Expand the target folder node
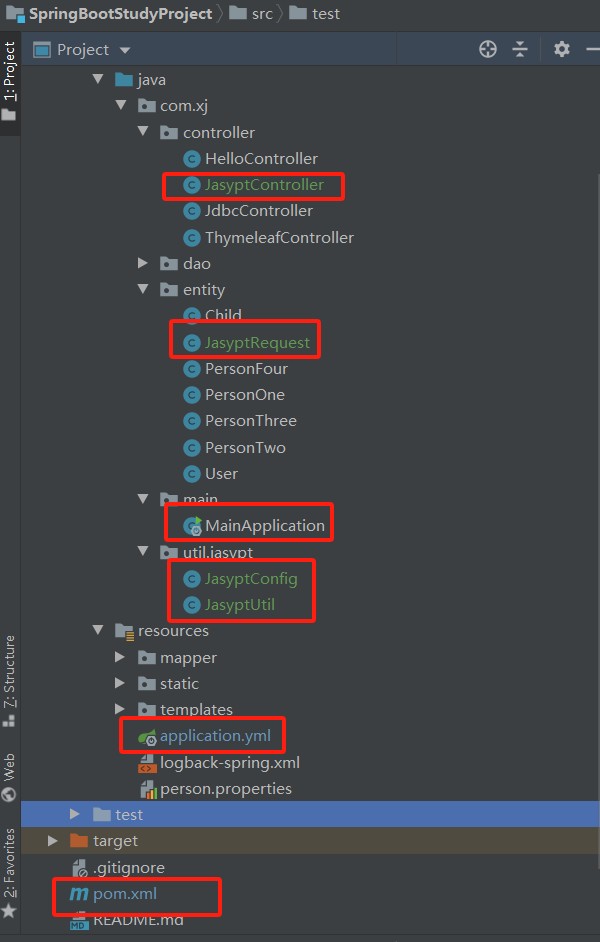 point(52,840)
